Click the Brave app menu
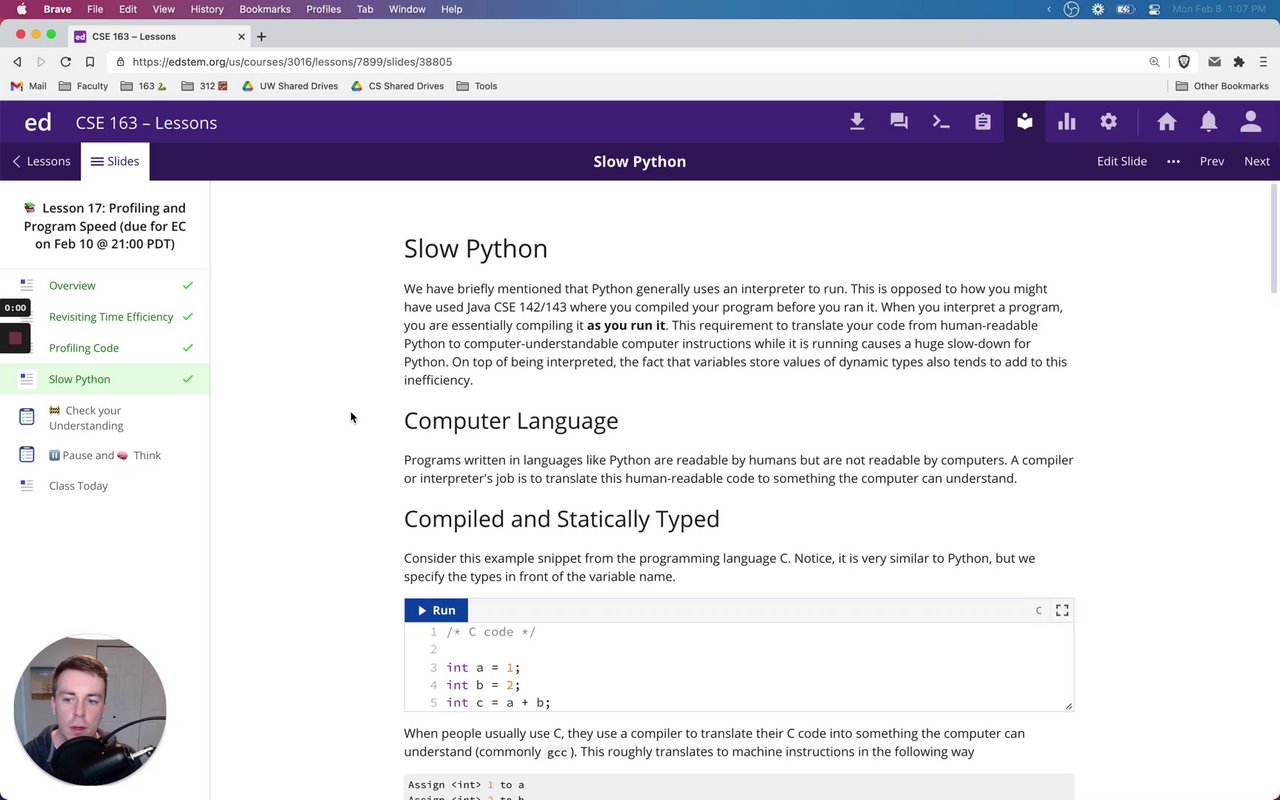1280x800 pixels. (x=57, y=9)
